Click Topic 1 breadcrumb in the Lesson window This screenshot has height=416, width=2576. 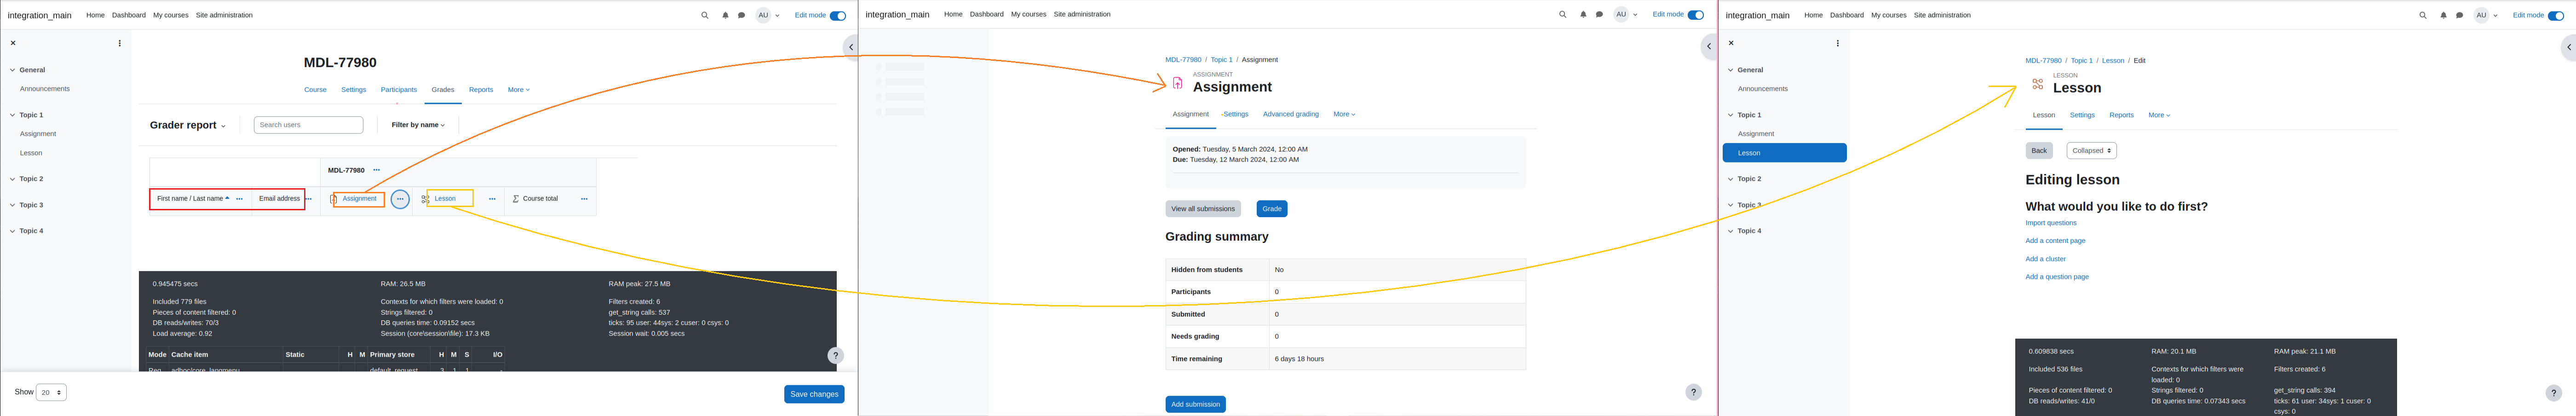click(x=2081, y=61)
